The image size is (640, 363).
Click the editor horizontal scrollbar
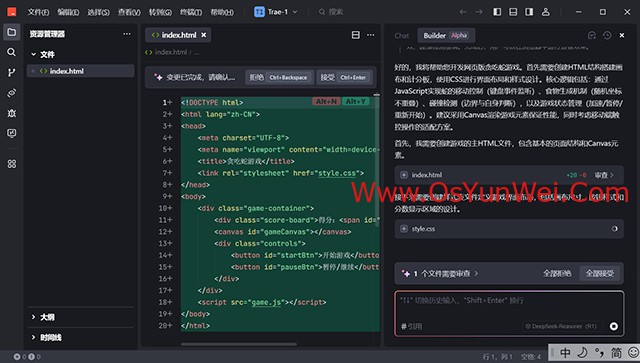[239, 344]
